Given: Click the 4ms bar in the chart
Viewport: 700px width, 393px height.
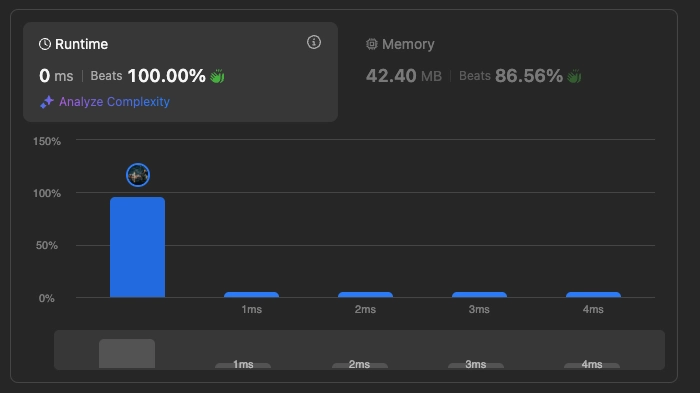Looking at the screenshot, I should click(x=593, y=295).
